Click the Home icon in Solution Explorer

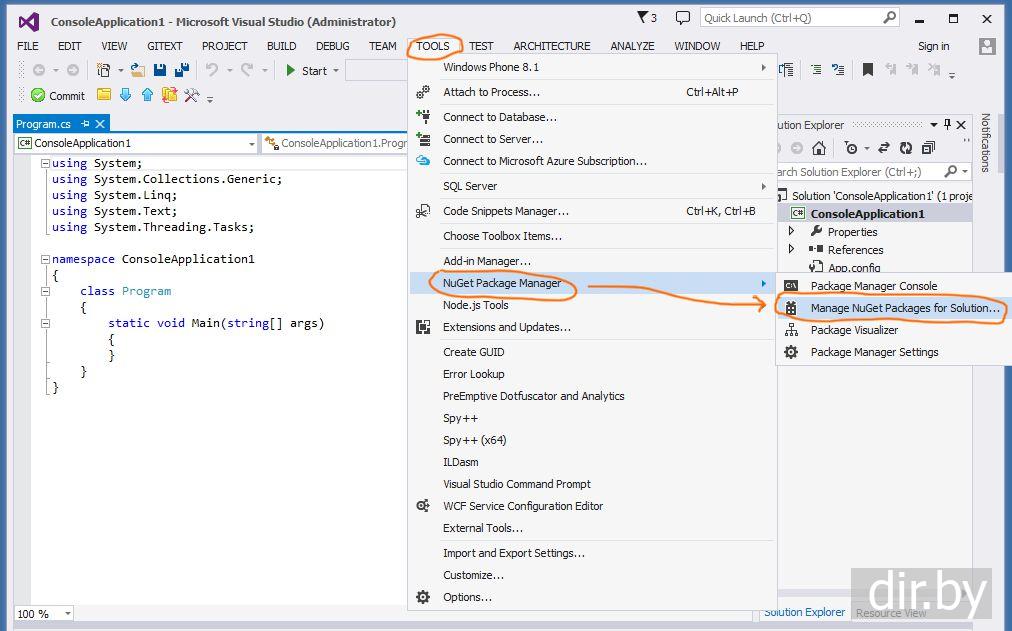click(819, 148)
